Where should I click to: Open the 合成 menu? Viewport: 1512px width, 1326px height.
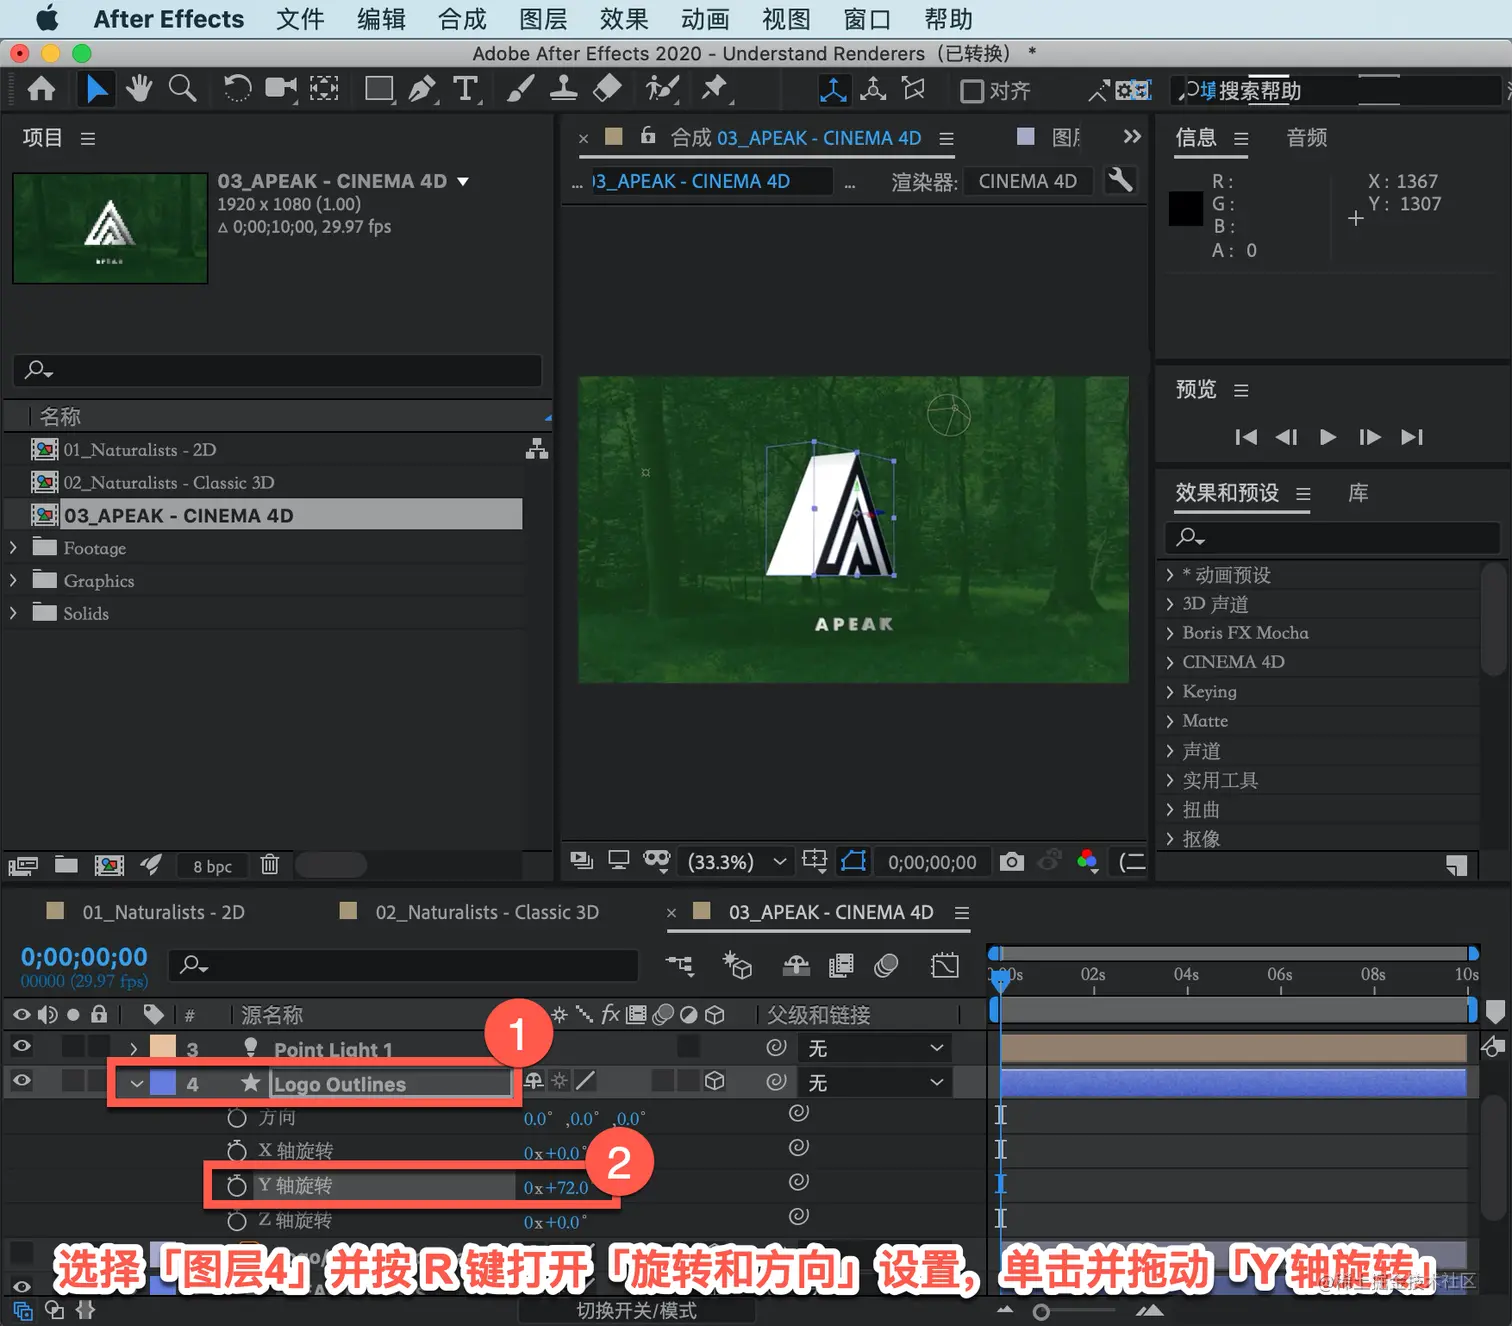coord(462,19)
